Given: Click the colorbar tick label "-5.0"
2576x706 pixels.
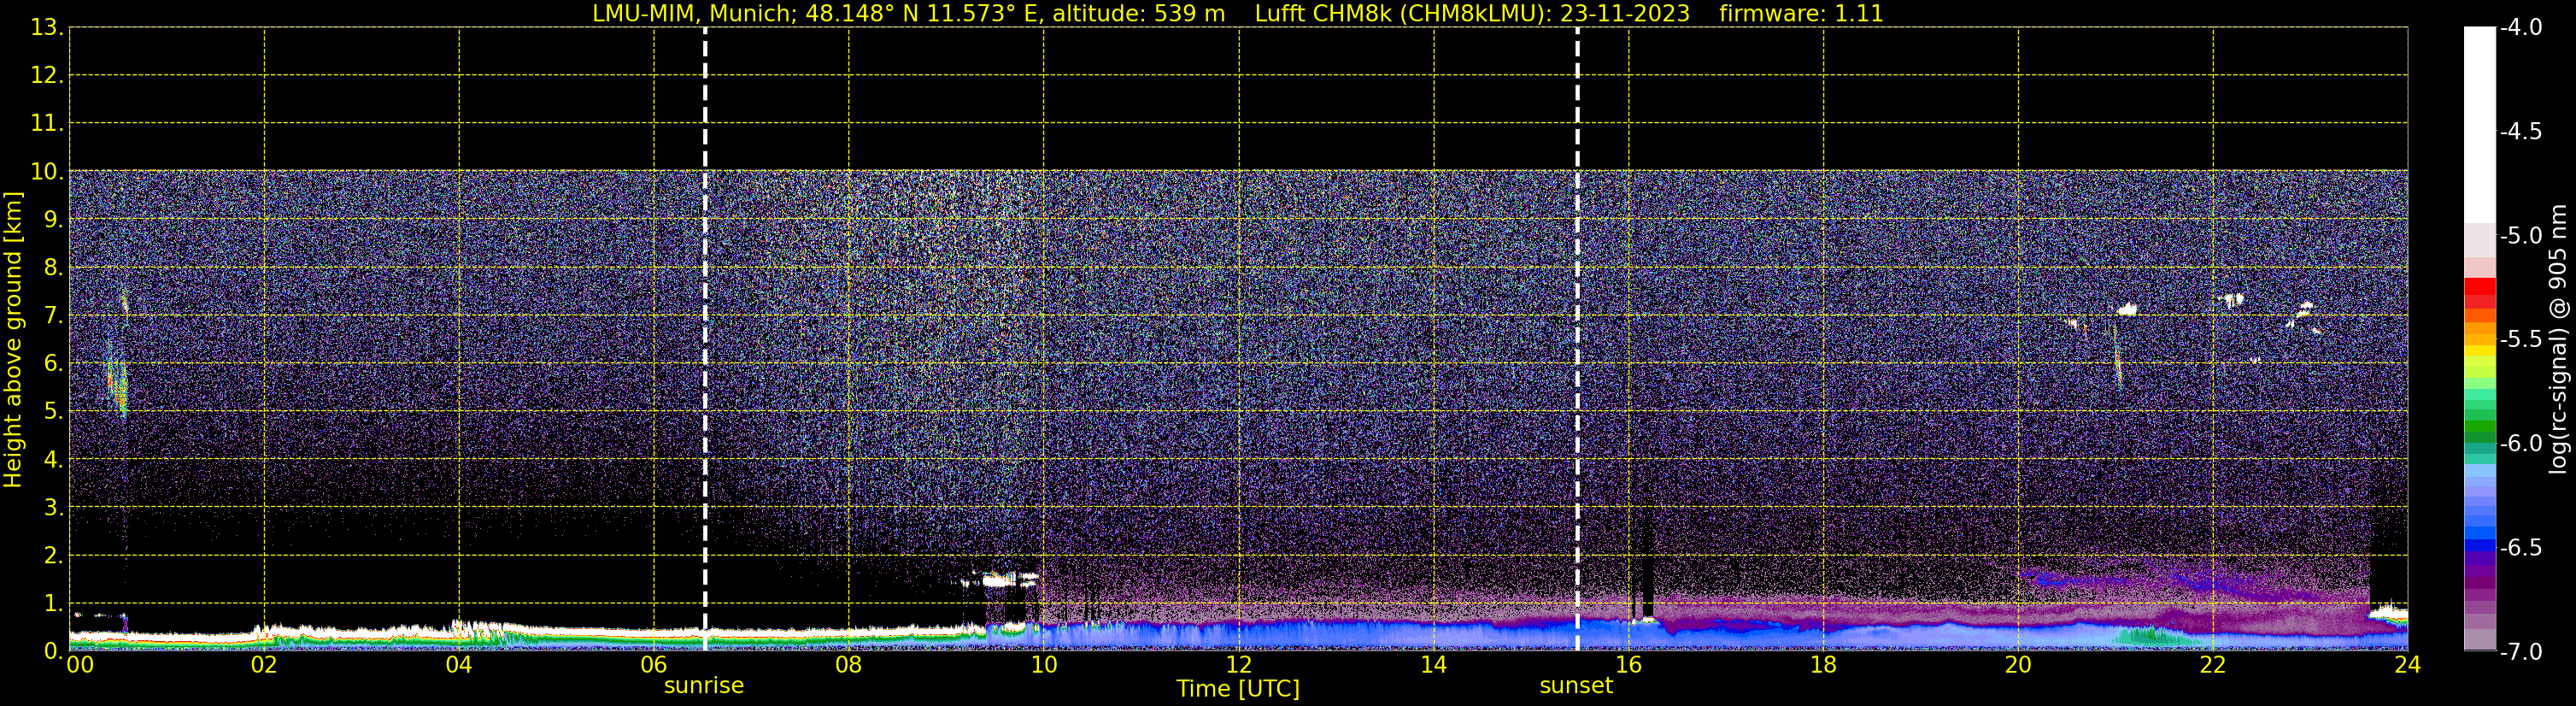Looking at the screenshot, I should click(2520, 236).
